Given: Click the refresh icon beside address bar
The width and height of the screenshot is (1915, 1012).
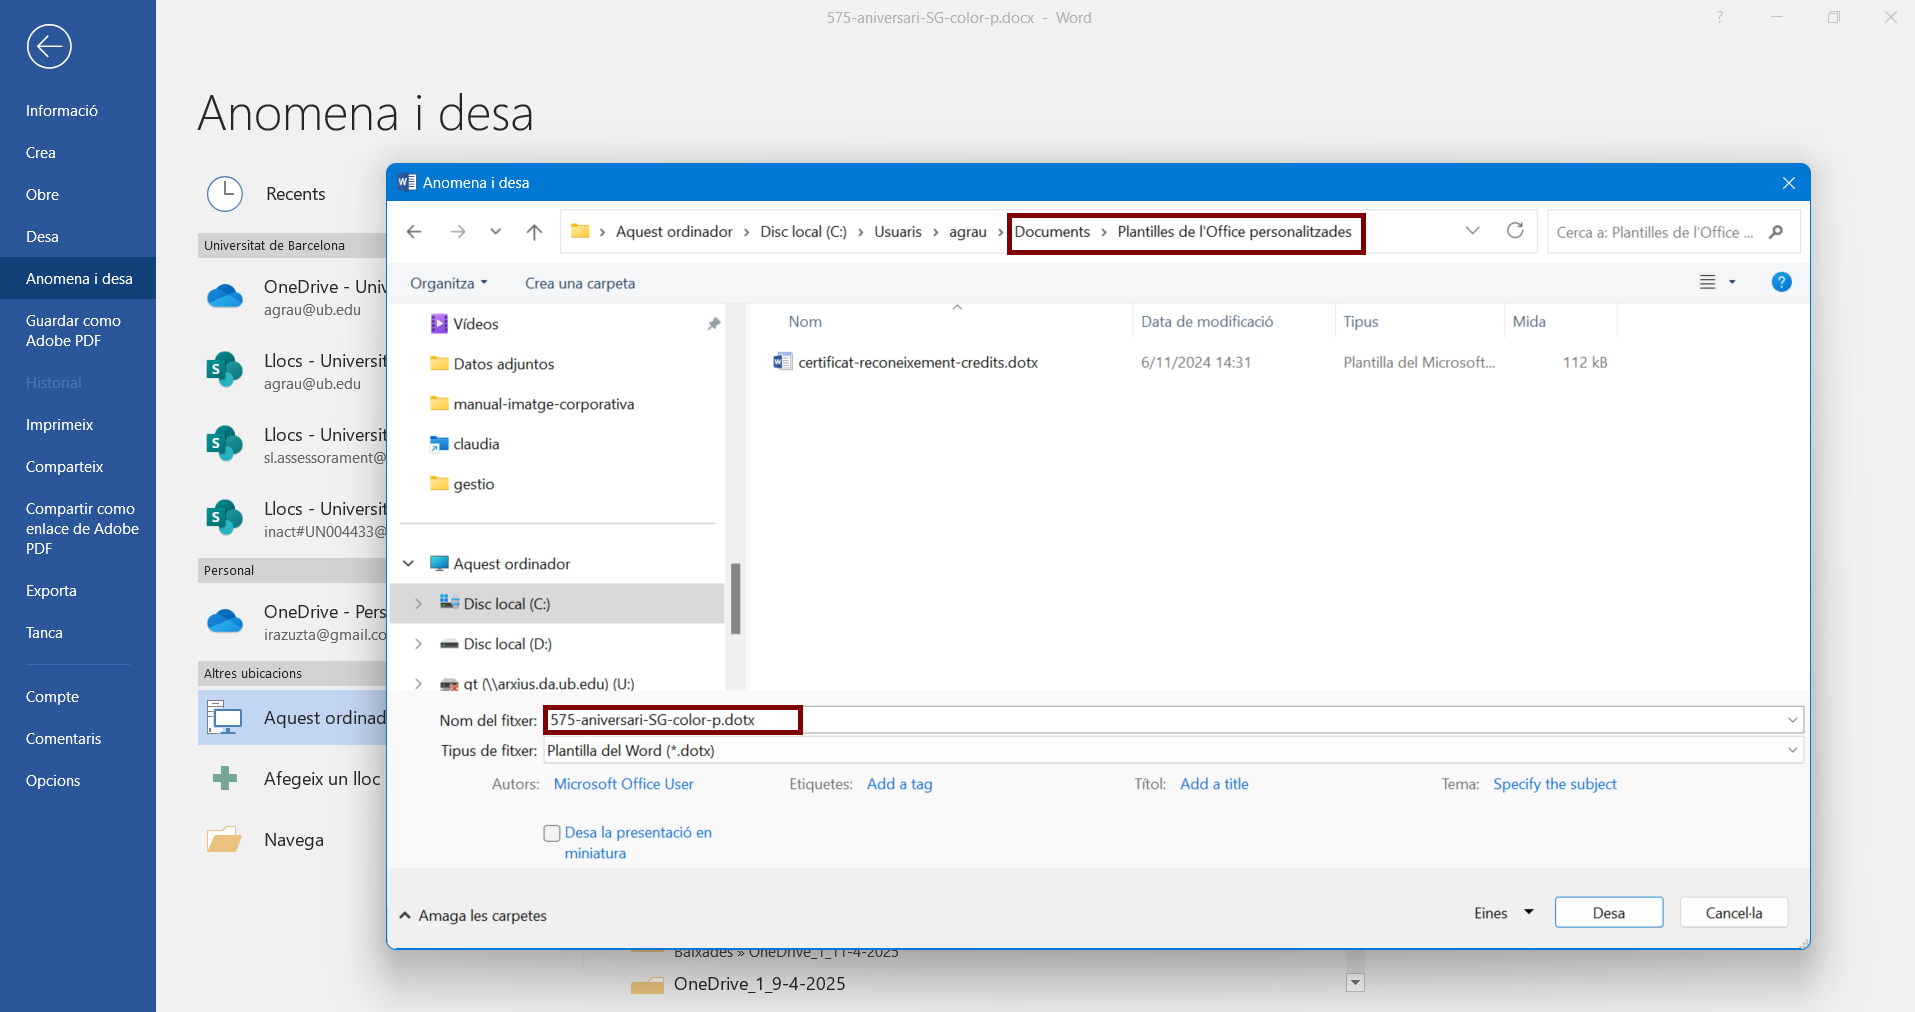Looking at the screenshot, I should point(1515,231).
